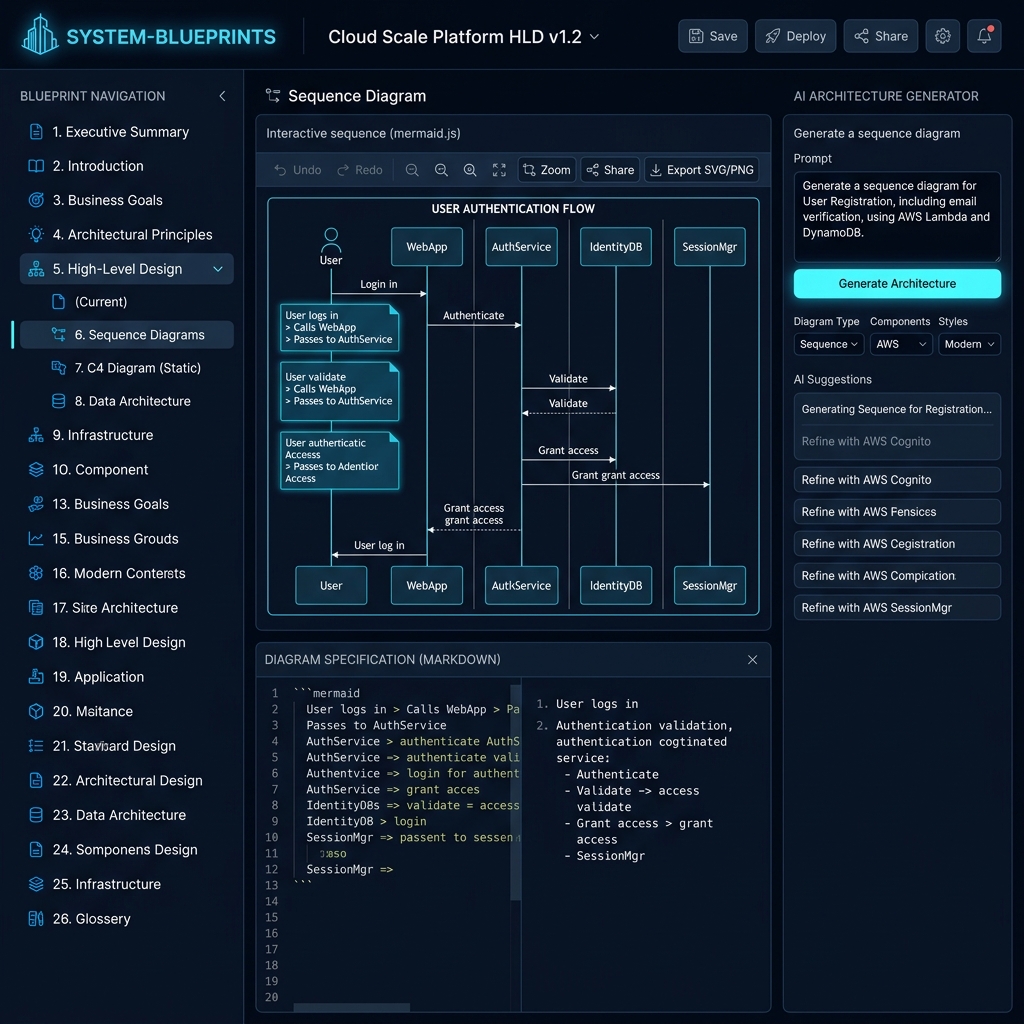Redo the diagram change
The image size is (1024, 1024).
pyautogui.click(x=359, y=170)
